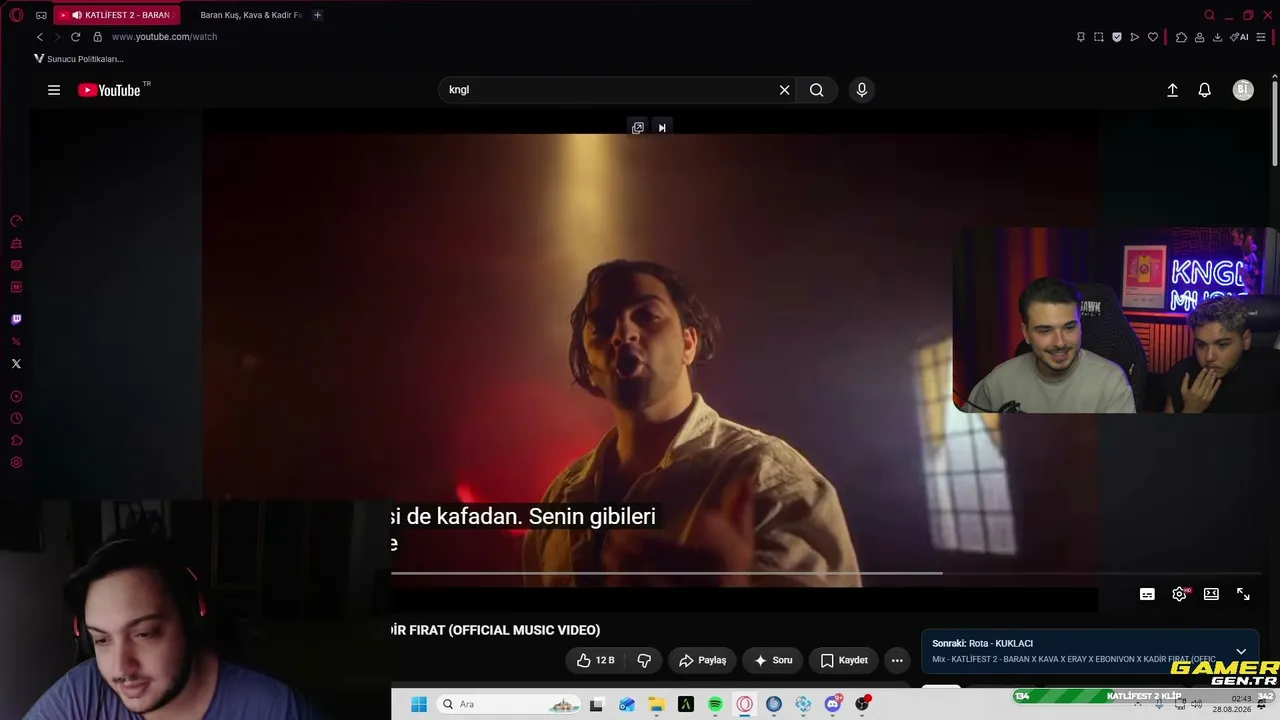Reload the YouTube page

(x=75, y=37)
